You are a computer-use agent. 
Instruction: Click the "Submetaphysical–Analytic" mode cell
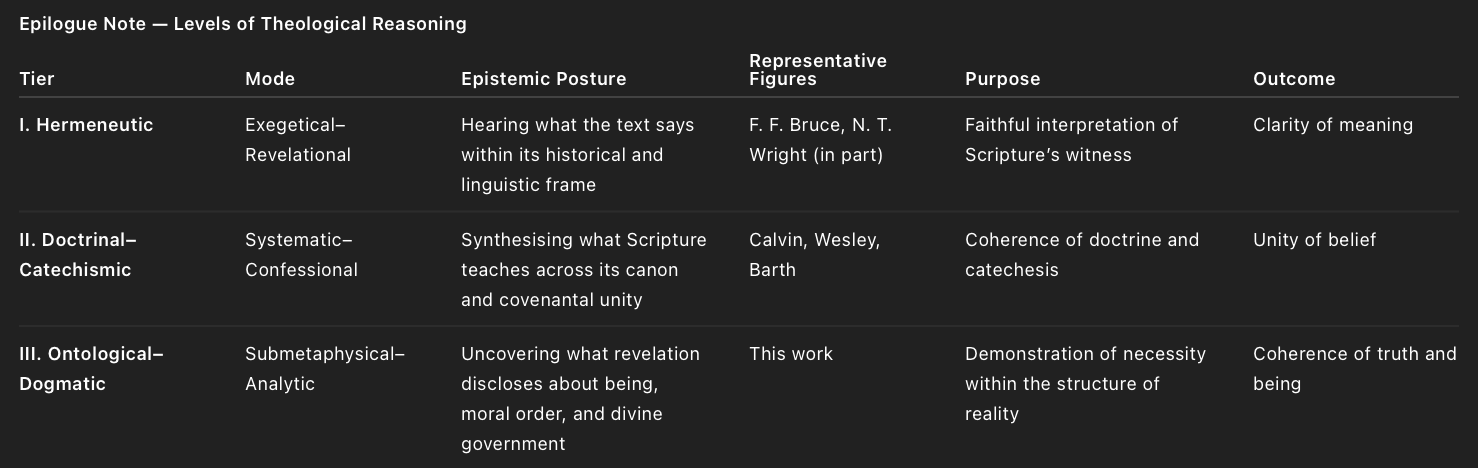click(324, 369)
